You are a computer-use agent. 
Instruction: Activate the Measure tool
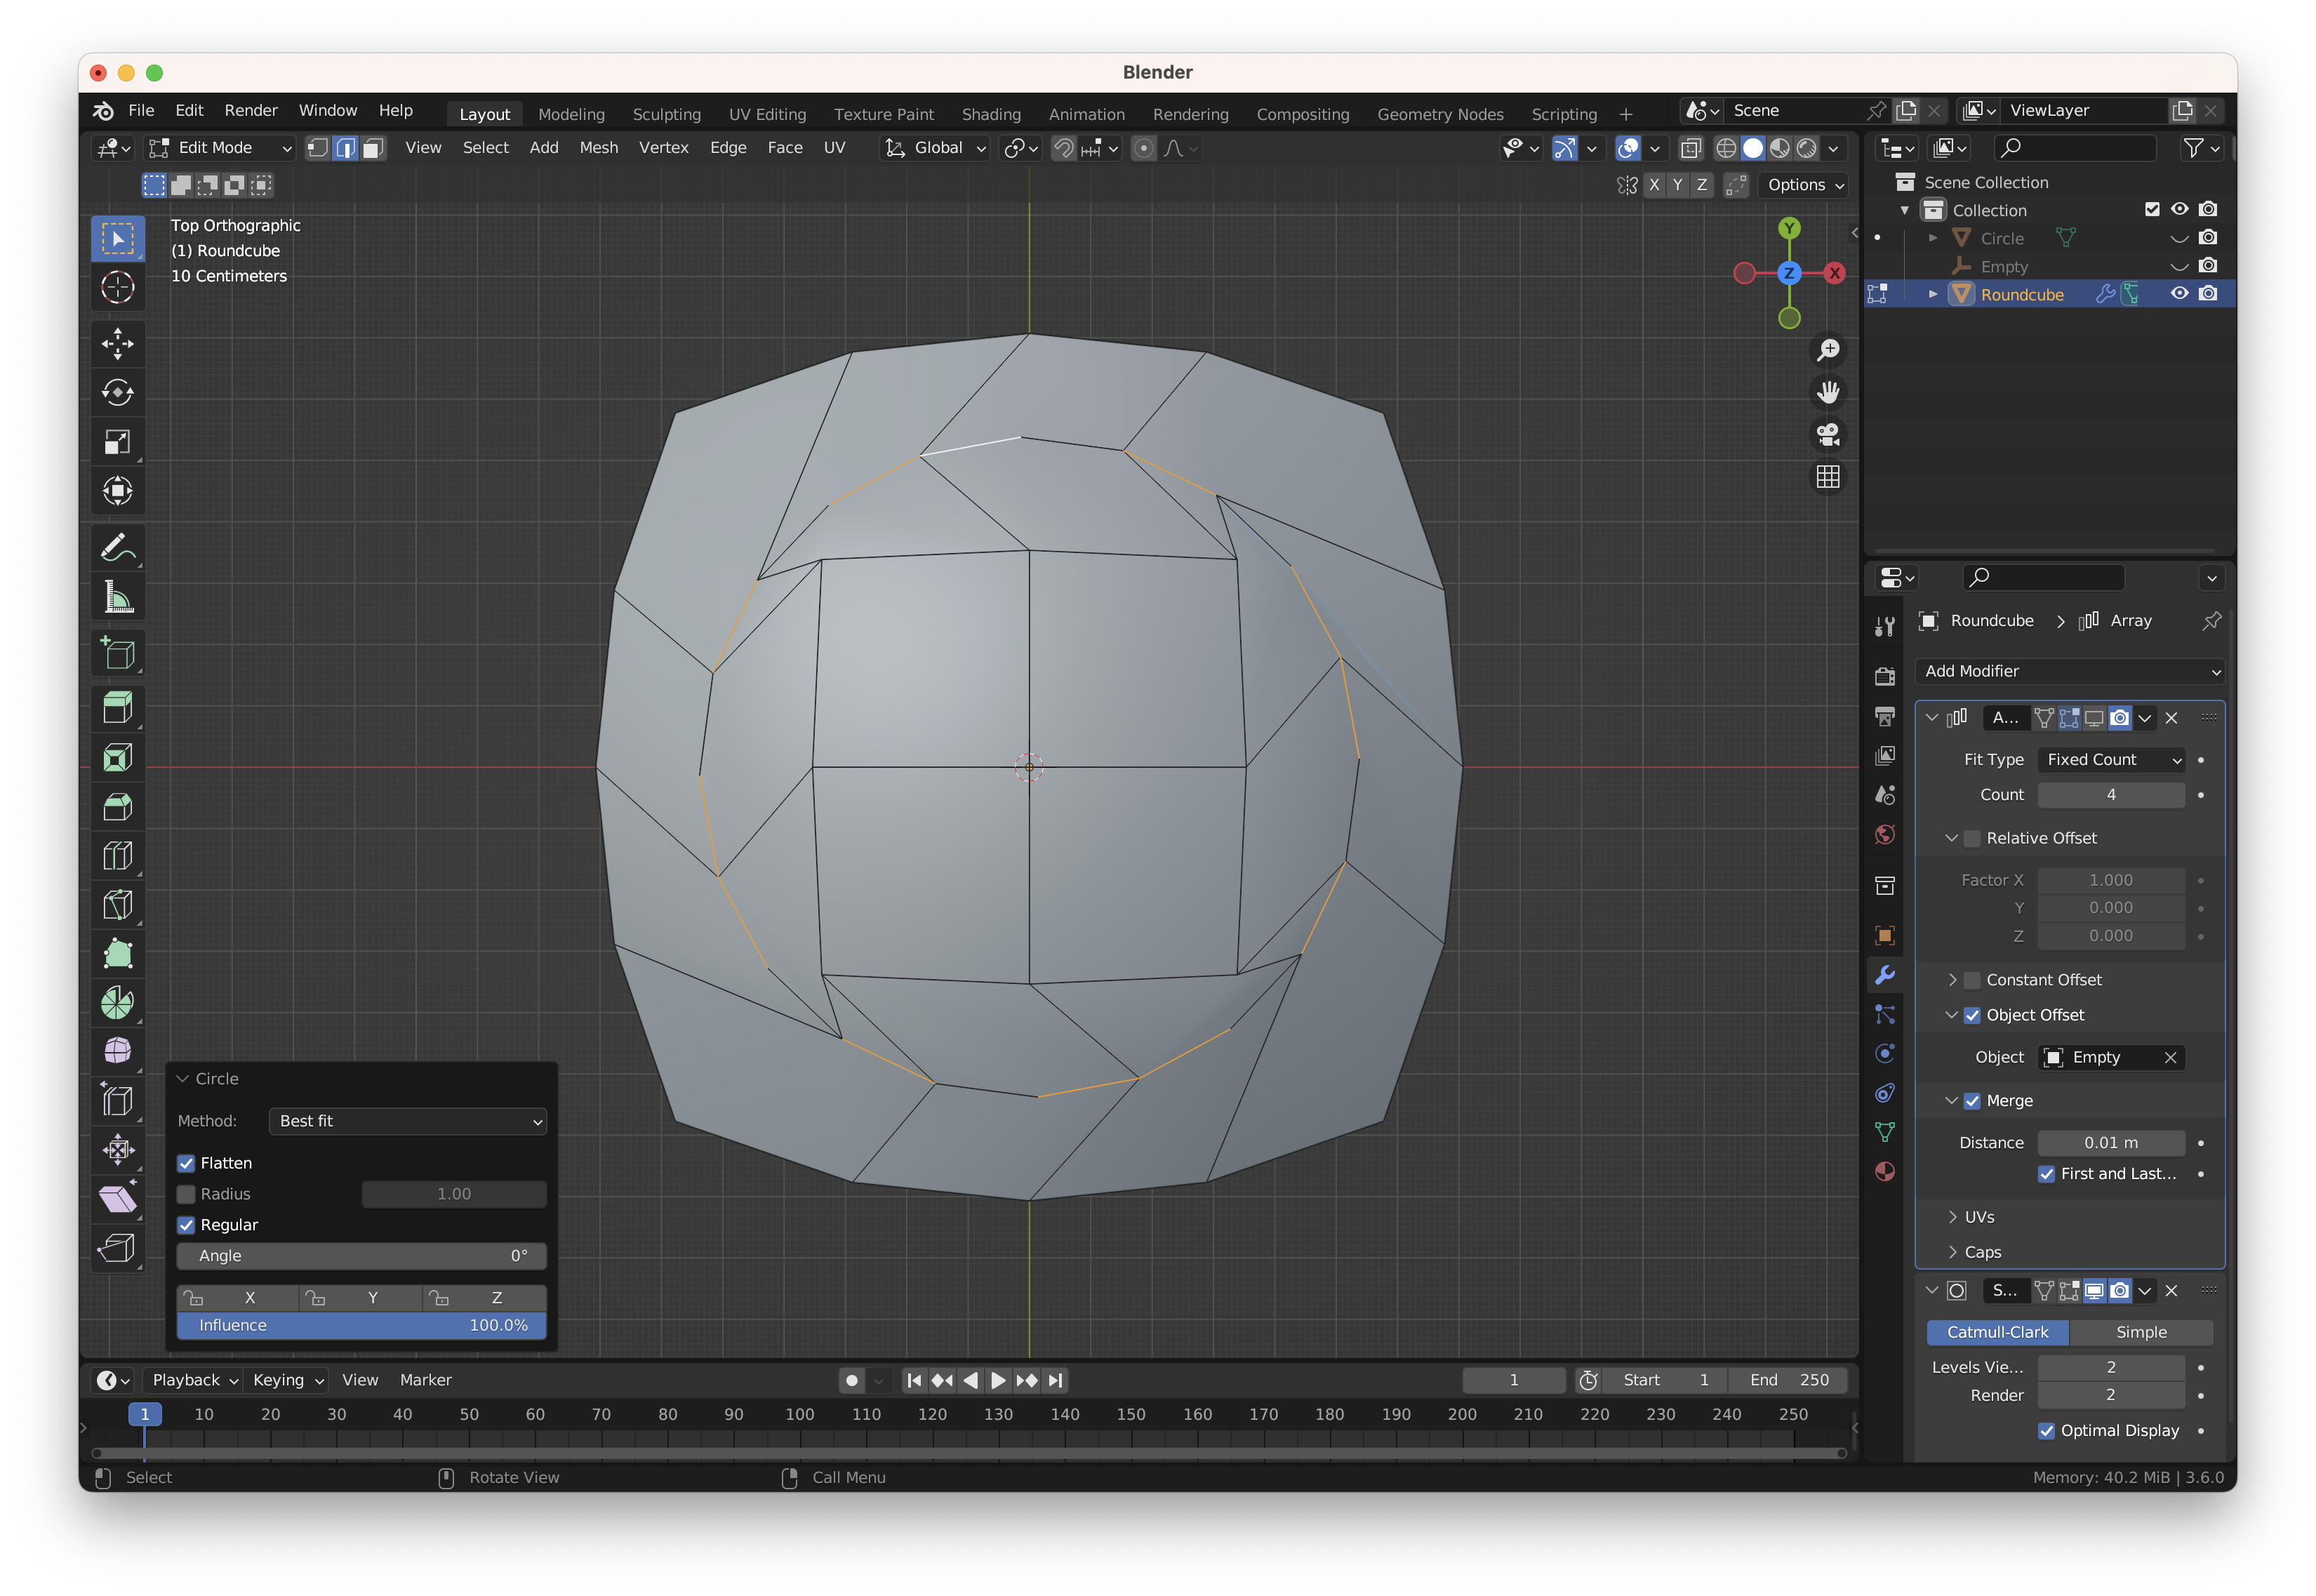pyautogui.click(x=118, y=597)
